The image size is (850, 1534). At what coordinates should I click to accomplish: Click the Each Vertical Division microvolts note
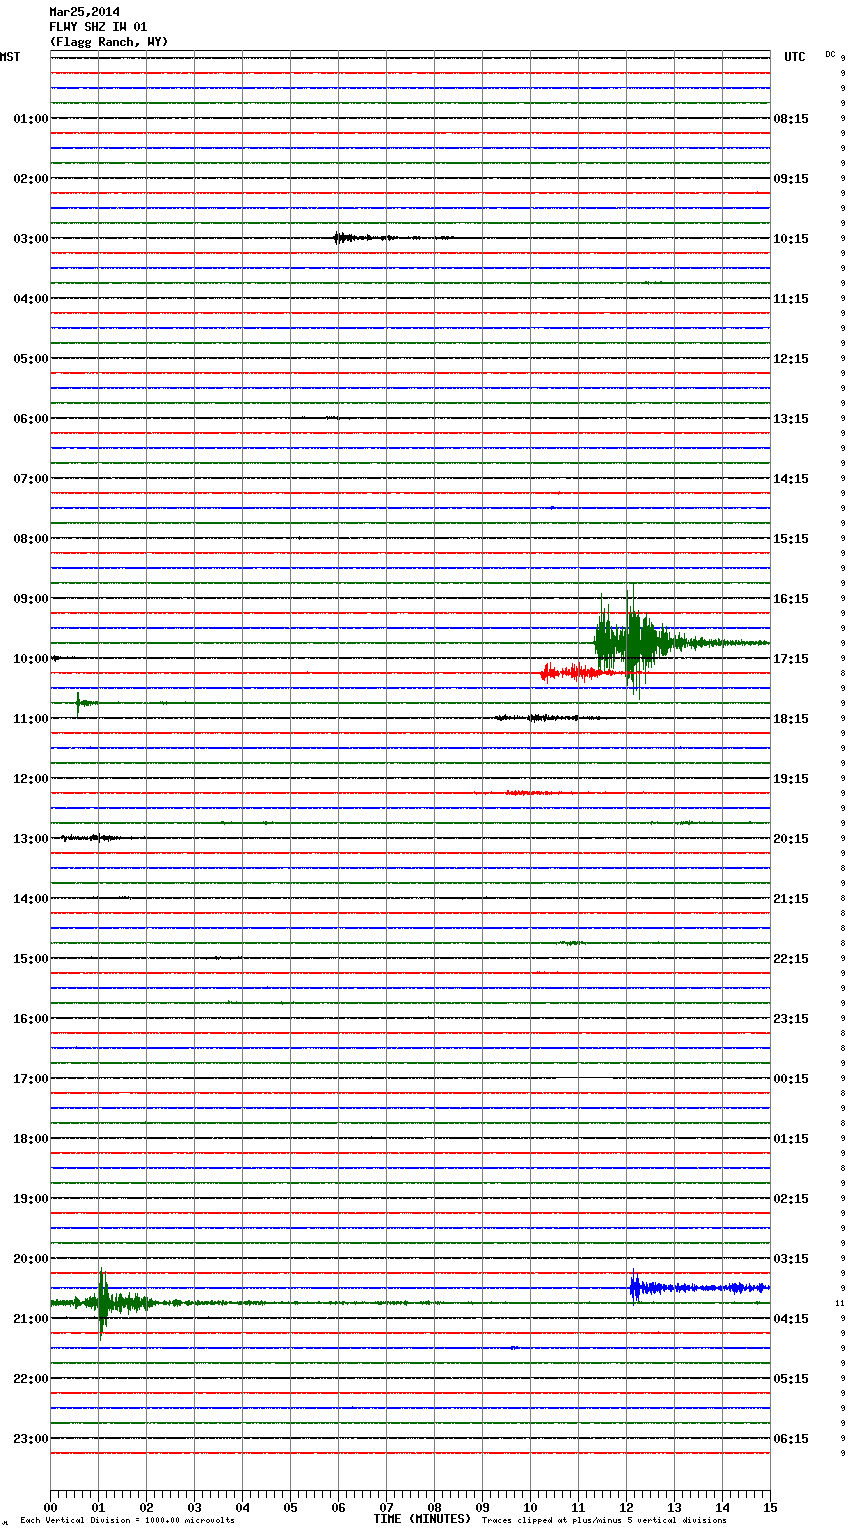click(127, 1521)
